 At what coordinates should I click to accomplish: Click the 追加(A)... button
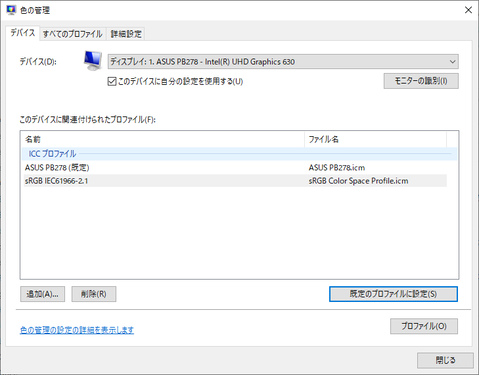coord(42,294)
